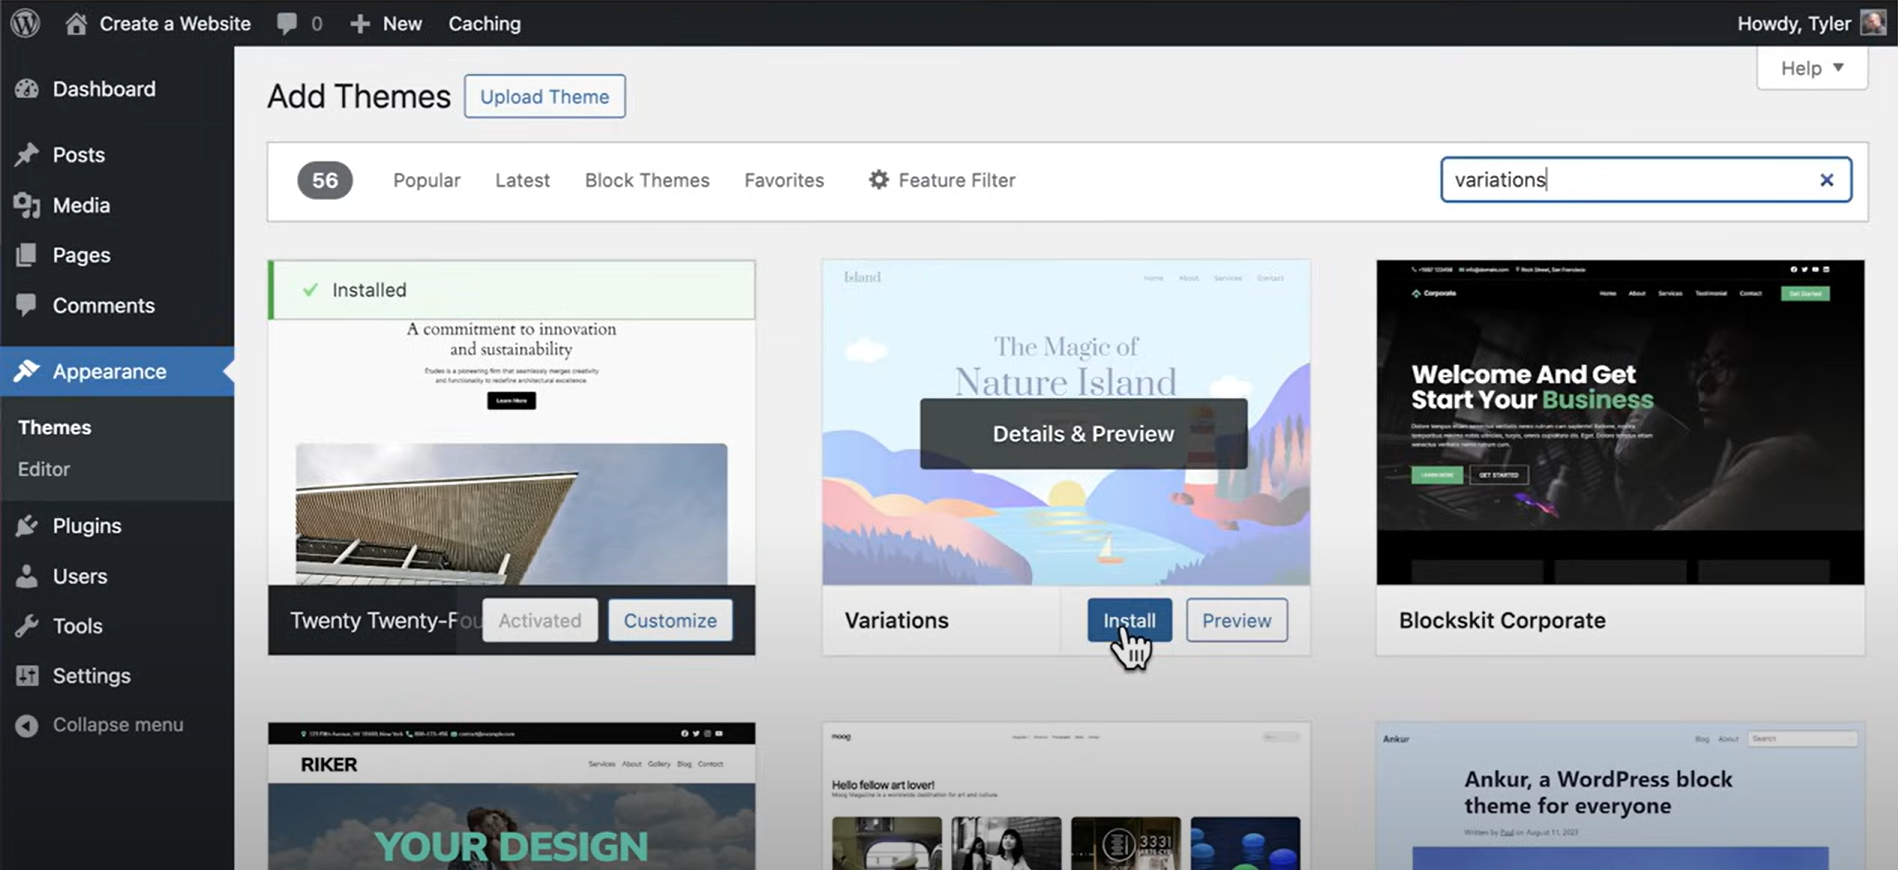
Task: Open the Popular themes tab
Action: click(x=427, y=180)
